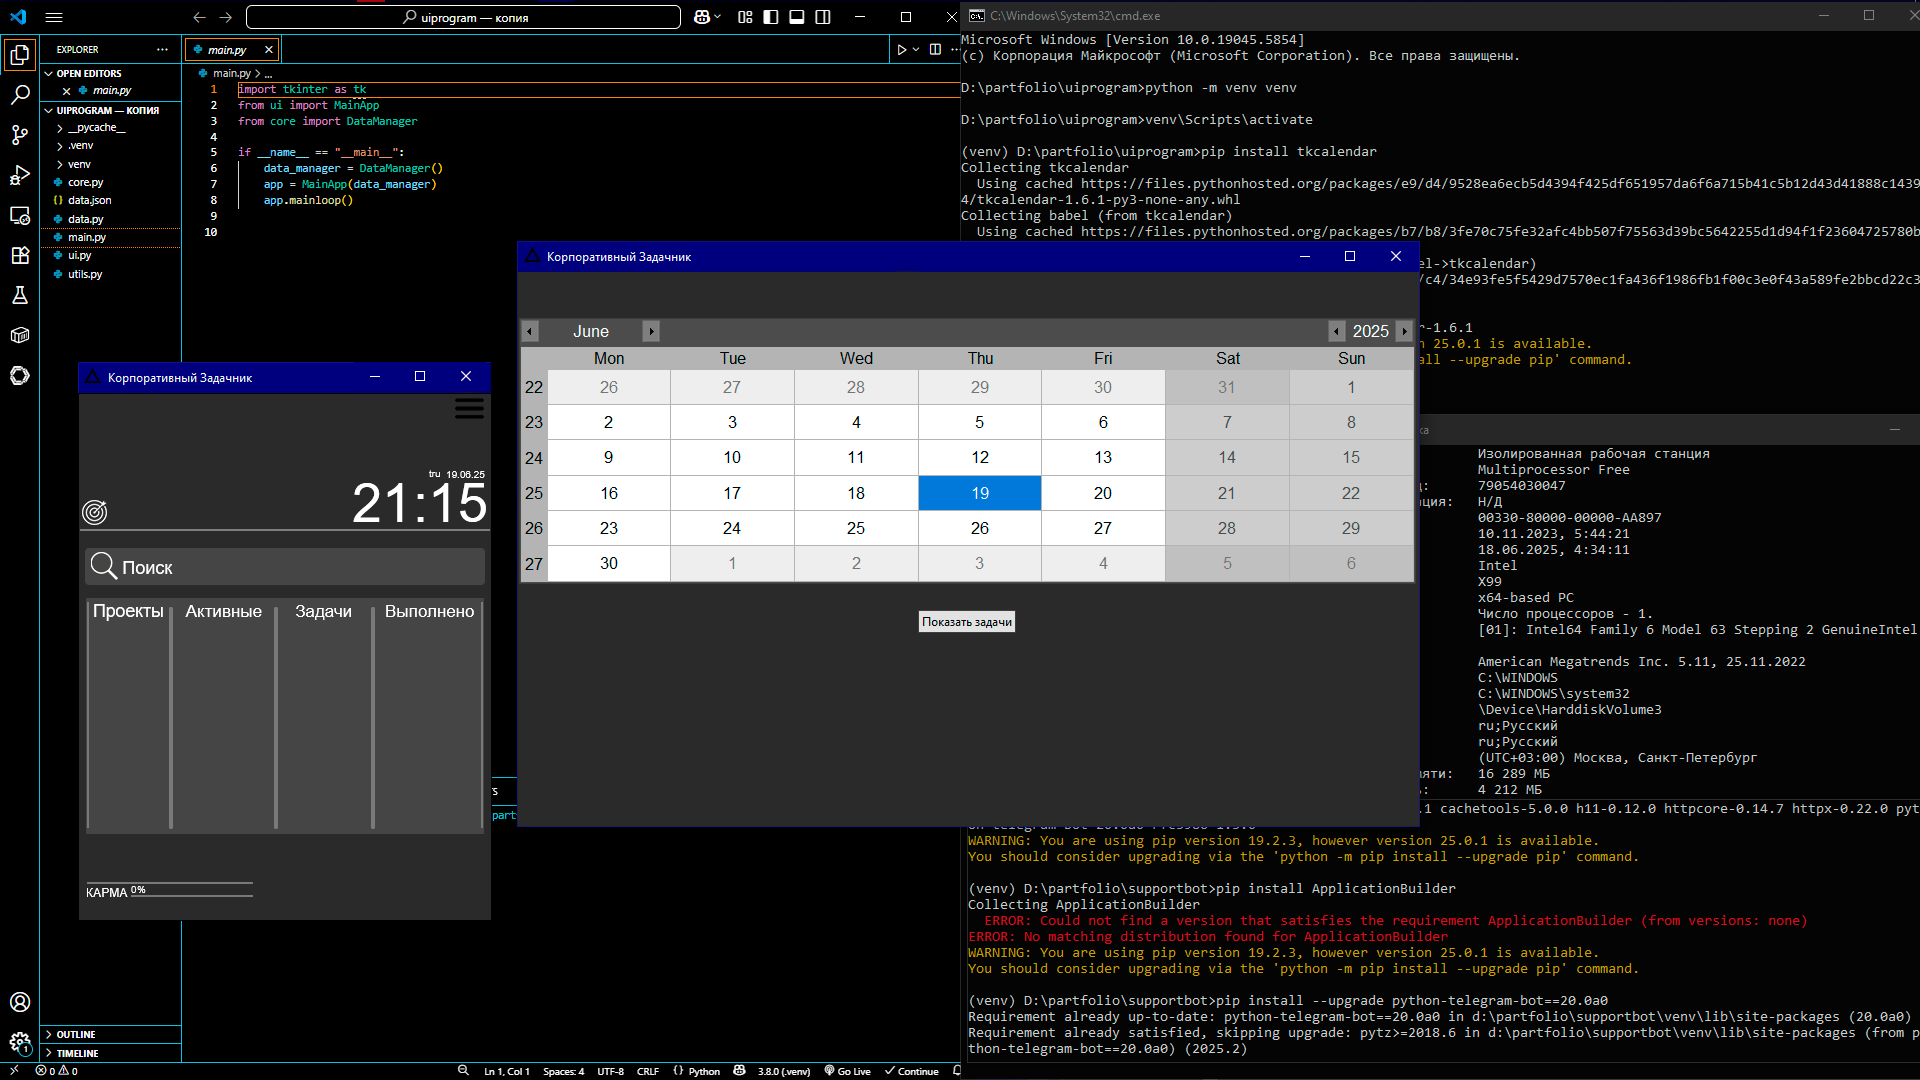Open Extensions view in activity bar
Image resolution: width=1920 pixels, height=1080 pixels.
pyautogui.click(x=20, y=255)
